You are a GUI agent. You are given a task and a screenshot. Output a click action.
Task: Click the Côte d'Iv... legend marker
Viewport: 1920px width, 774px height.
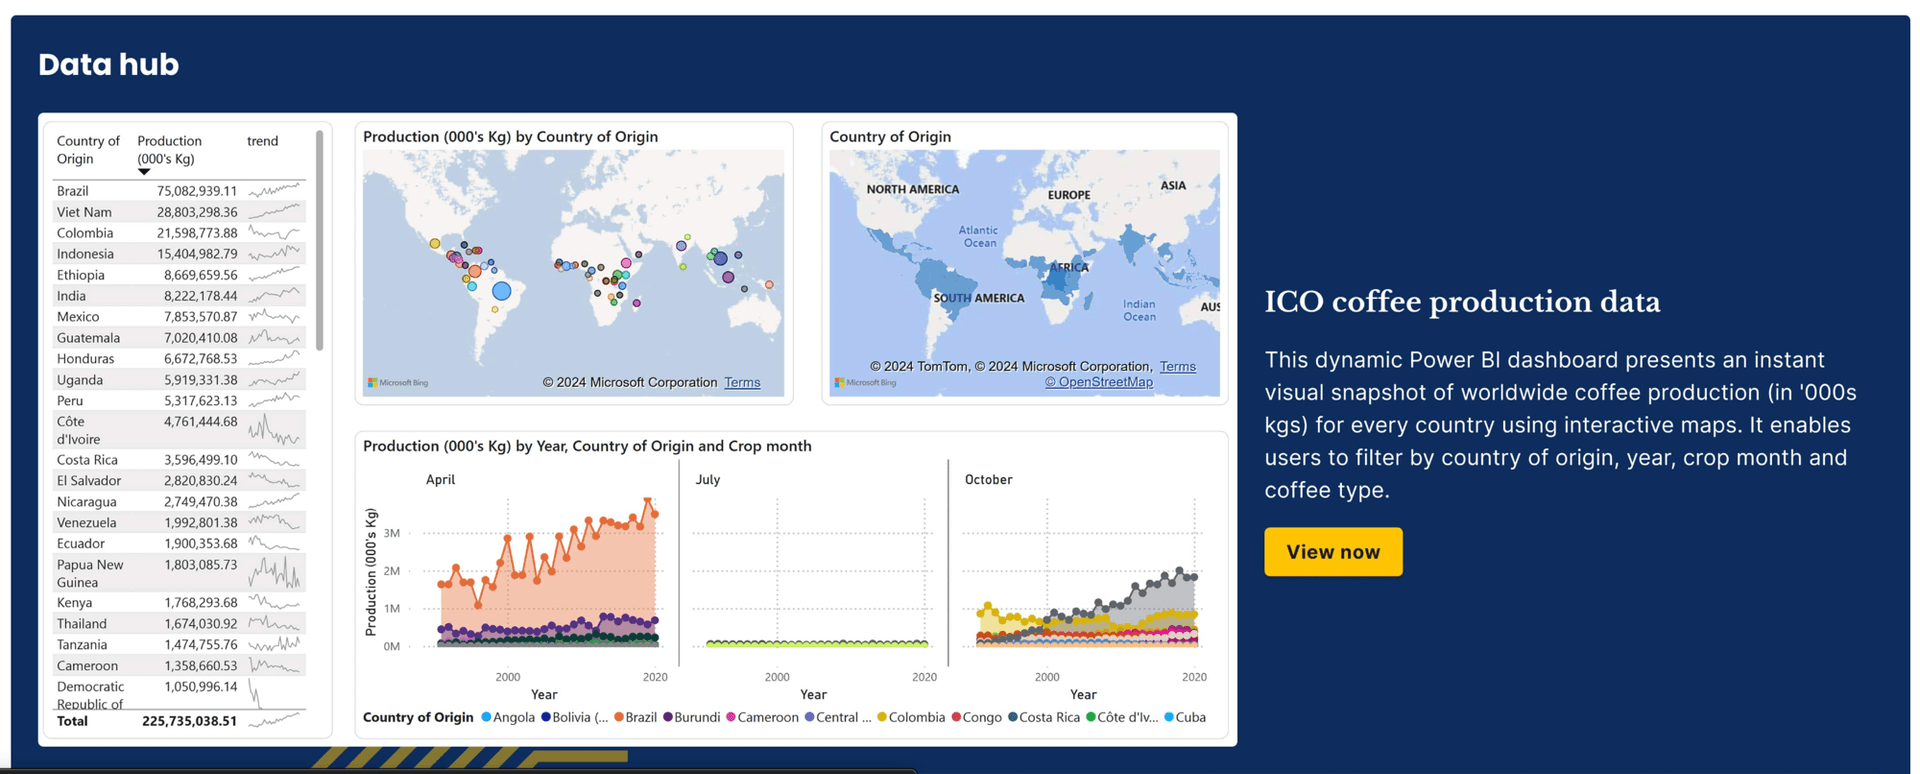tap(1091, 717)
